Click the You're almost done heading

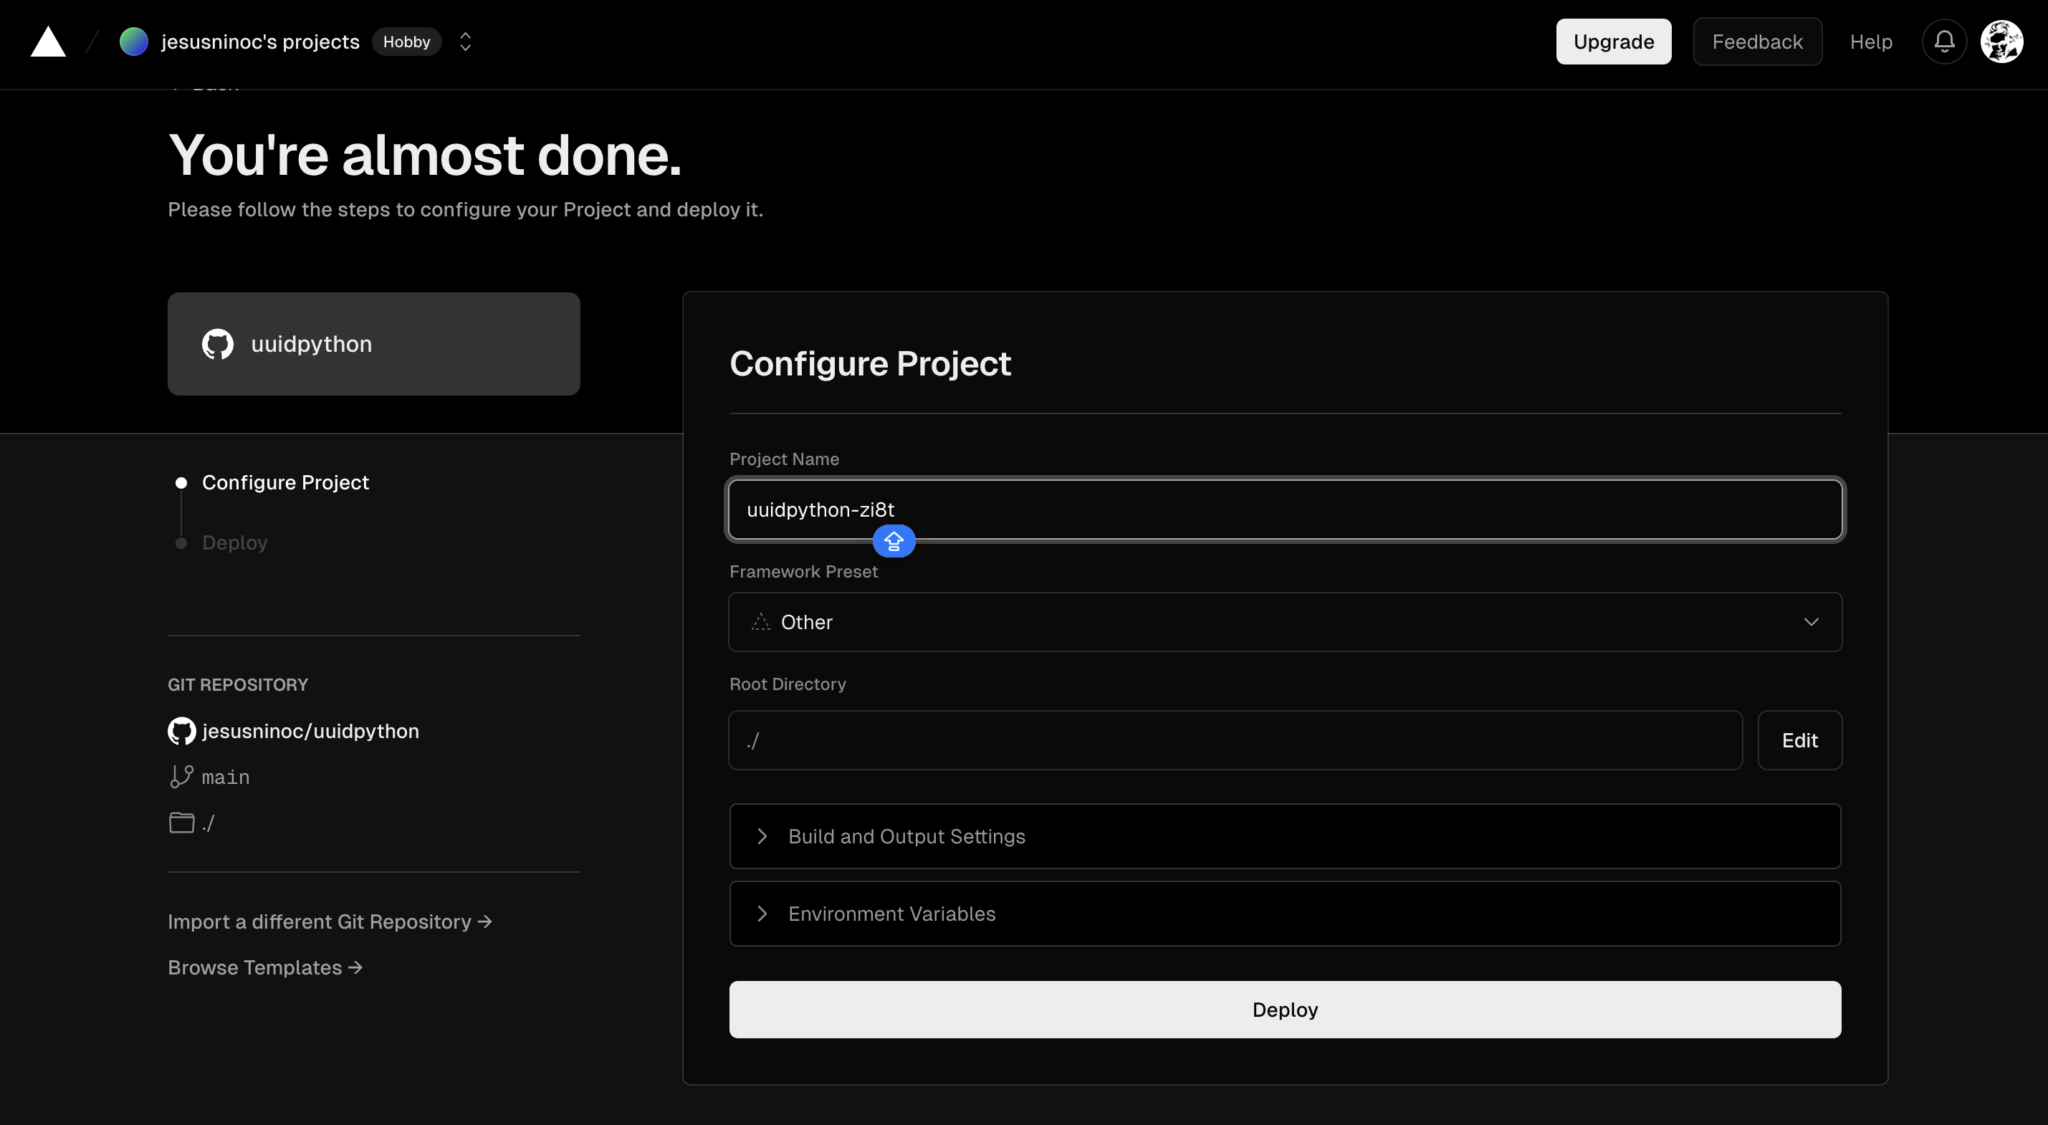[x=425, y=156]
